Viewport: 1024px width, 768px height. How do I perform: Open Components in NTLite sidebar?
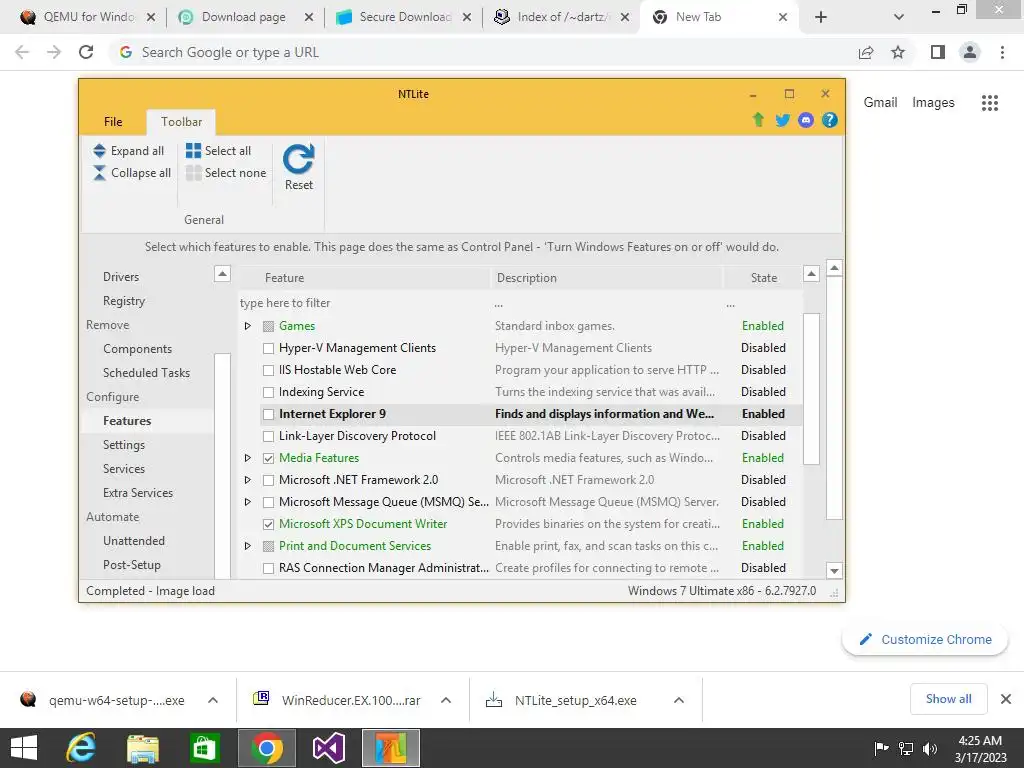137,349
